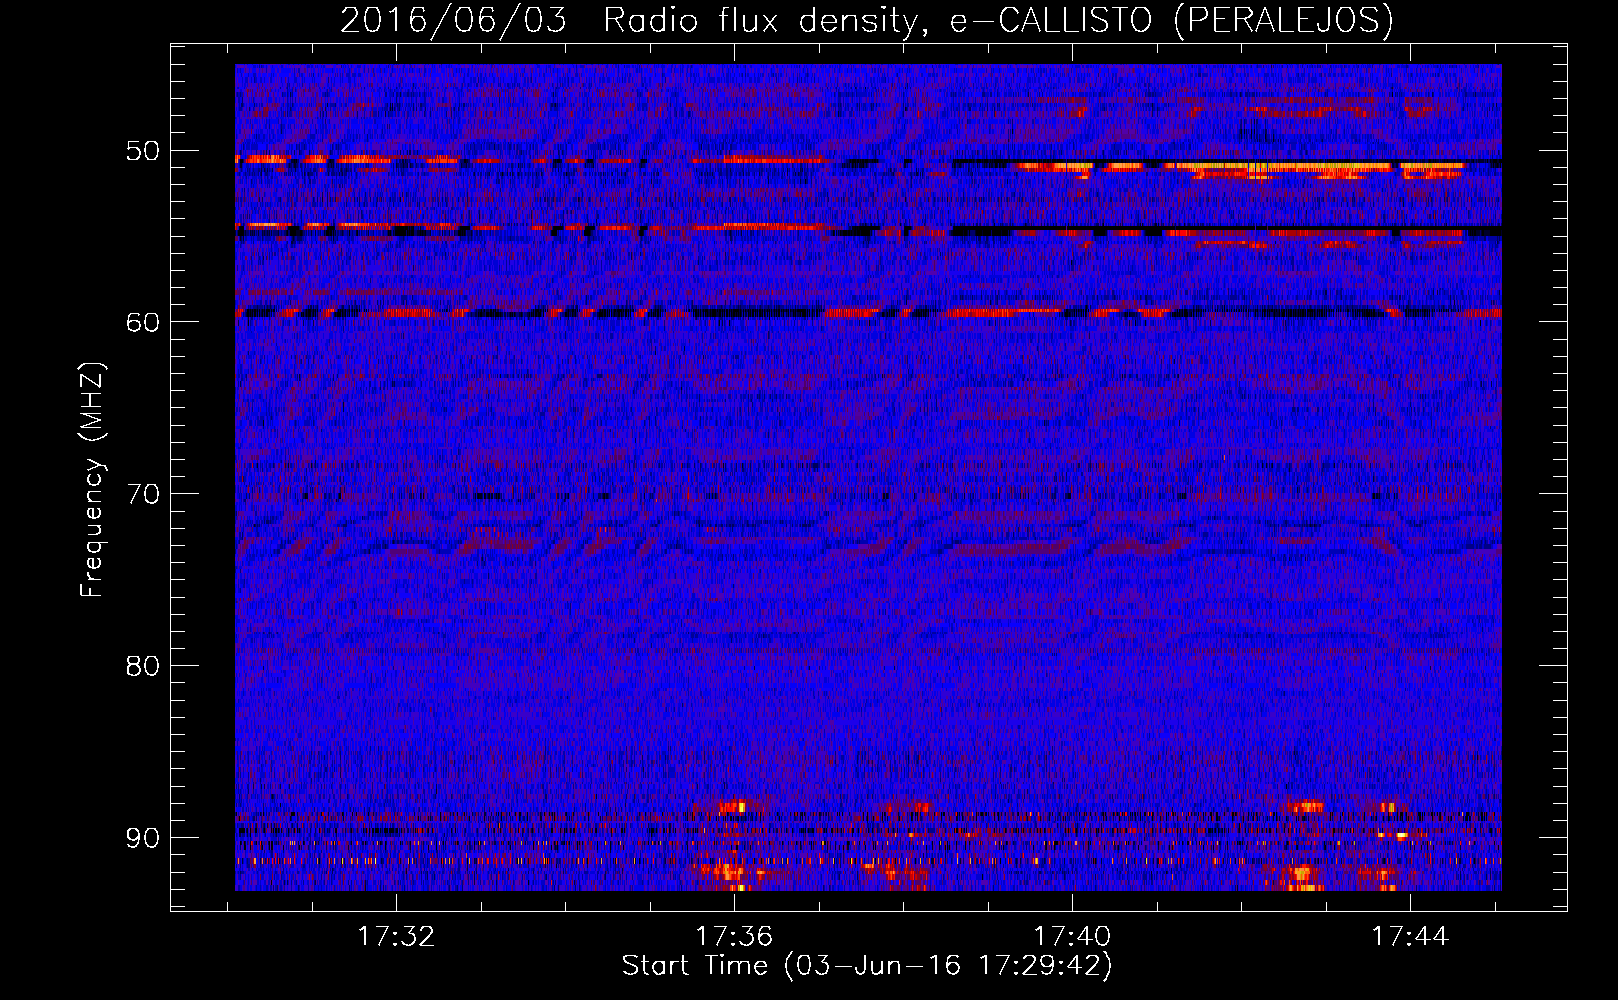The image size is (1618, 1000).
Task: Click the plot title mentioning e-CALLISTO (PERALEJOS)
Action: click(866, 21)
